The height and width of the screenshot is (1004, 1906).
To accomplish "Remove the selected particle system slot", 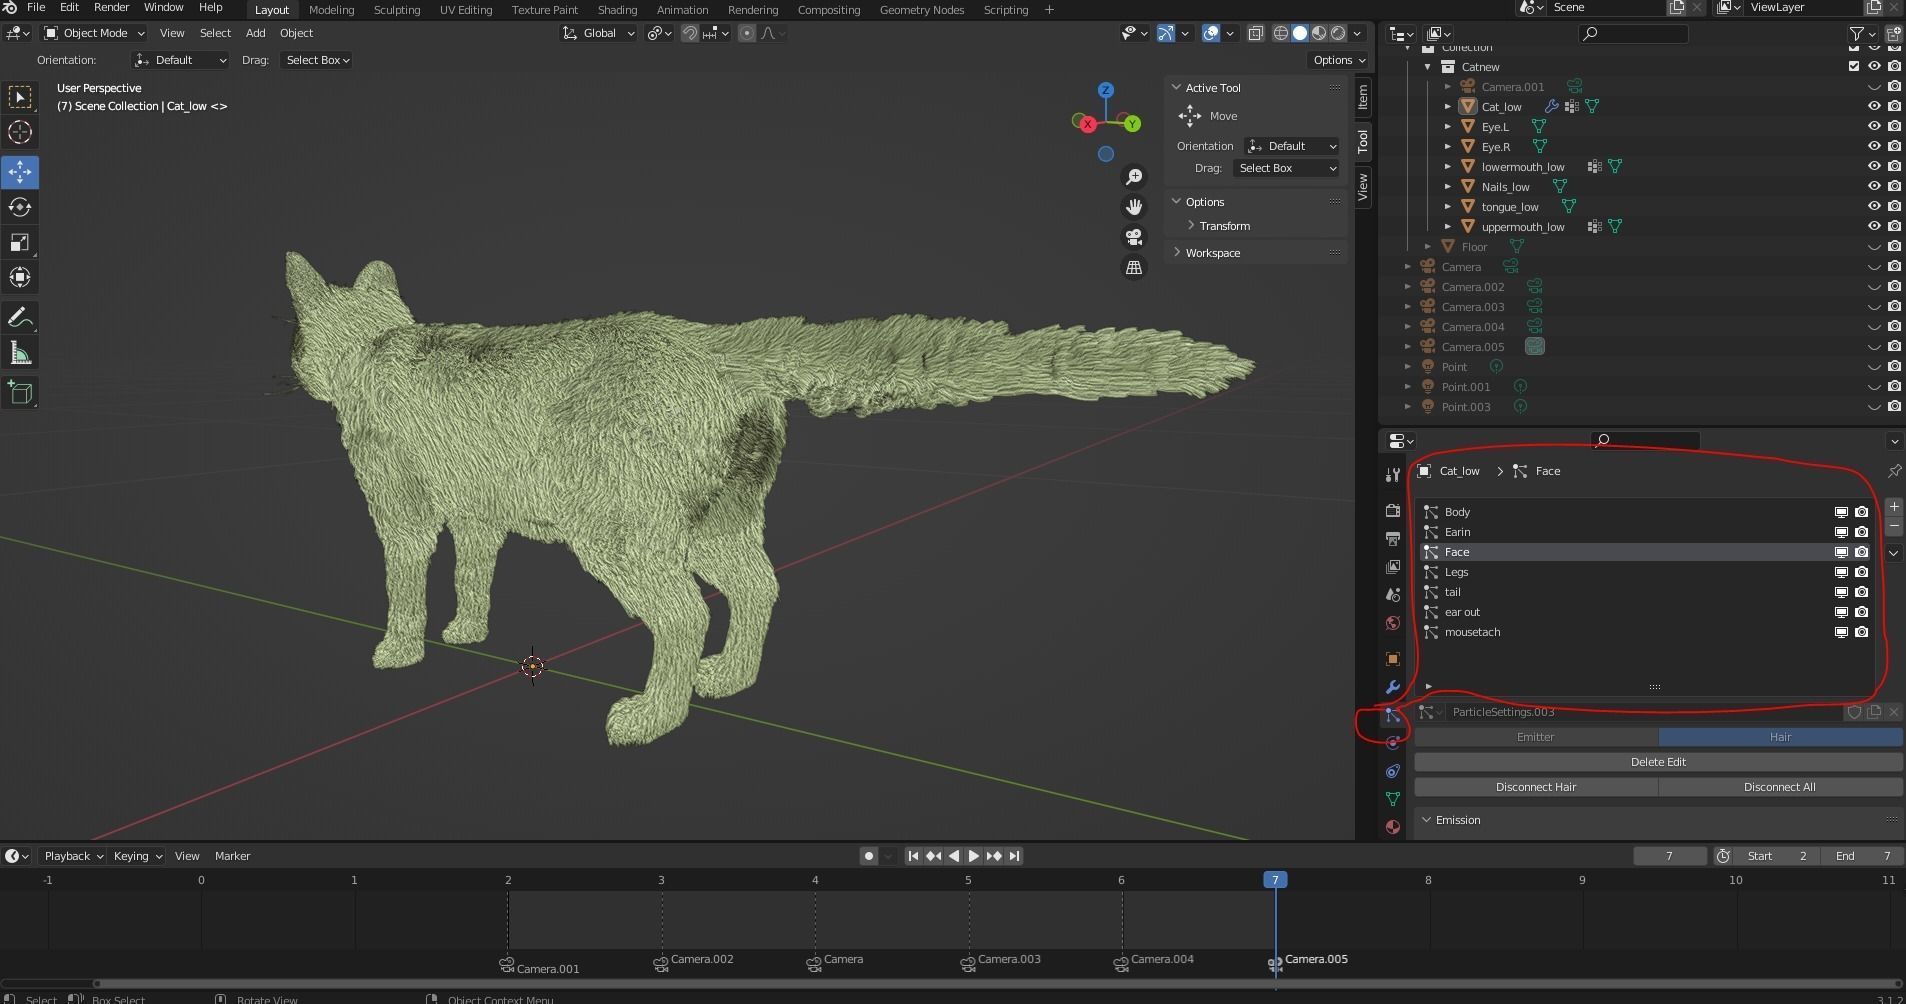I will 1894,525.
